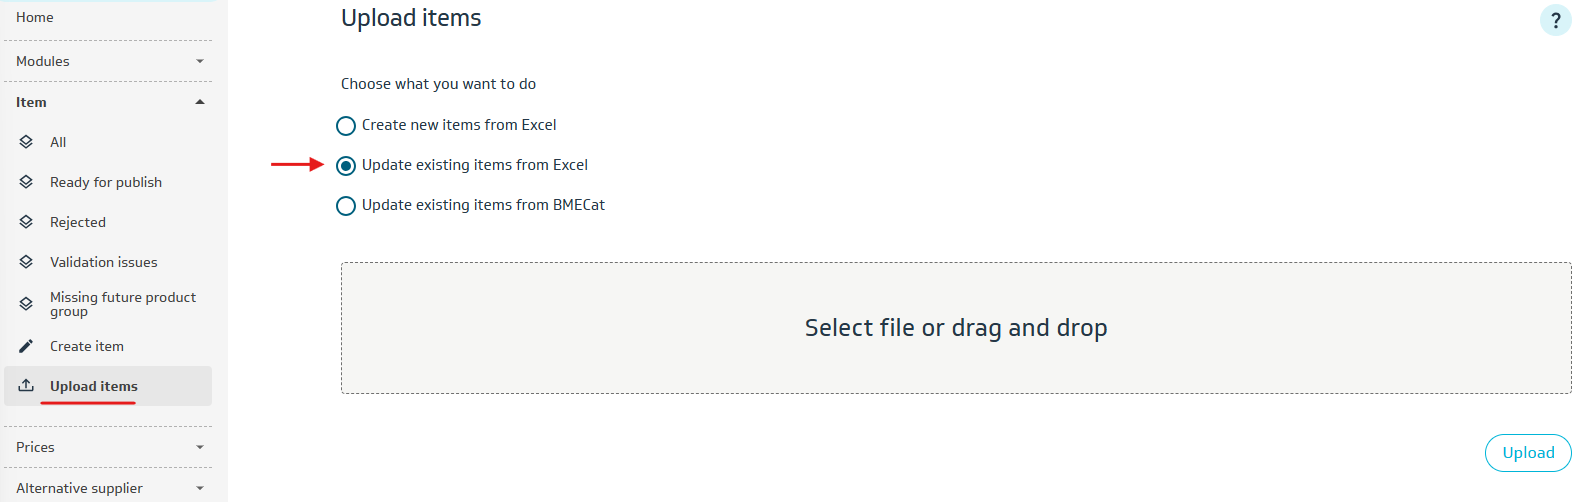Click the upload arrow icon in sidebar
Screen dimensions: 1596x502
tap(26, 386)
